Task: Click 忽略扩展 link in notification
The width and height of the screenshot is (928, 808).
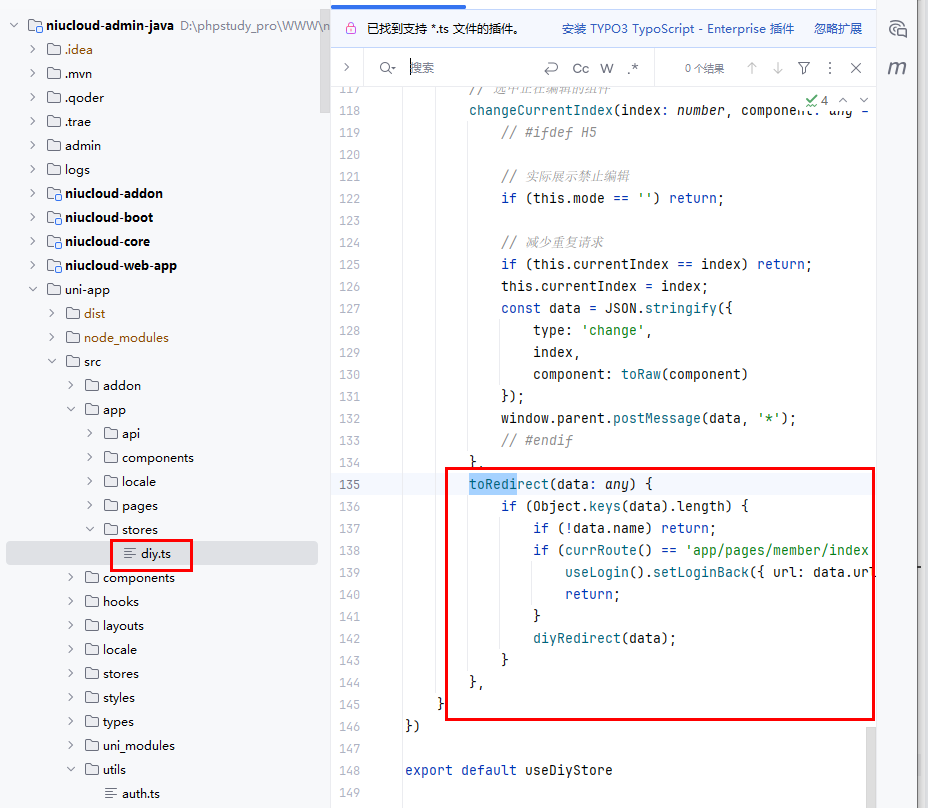Action: pyautogui.click(x=838, y=29)
